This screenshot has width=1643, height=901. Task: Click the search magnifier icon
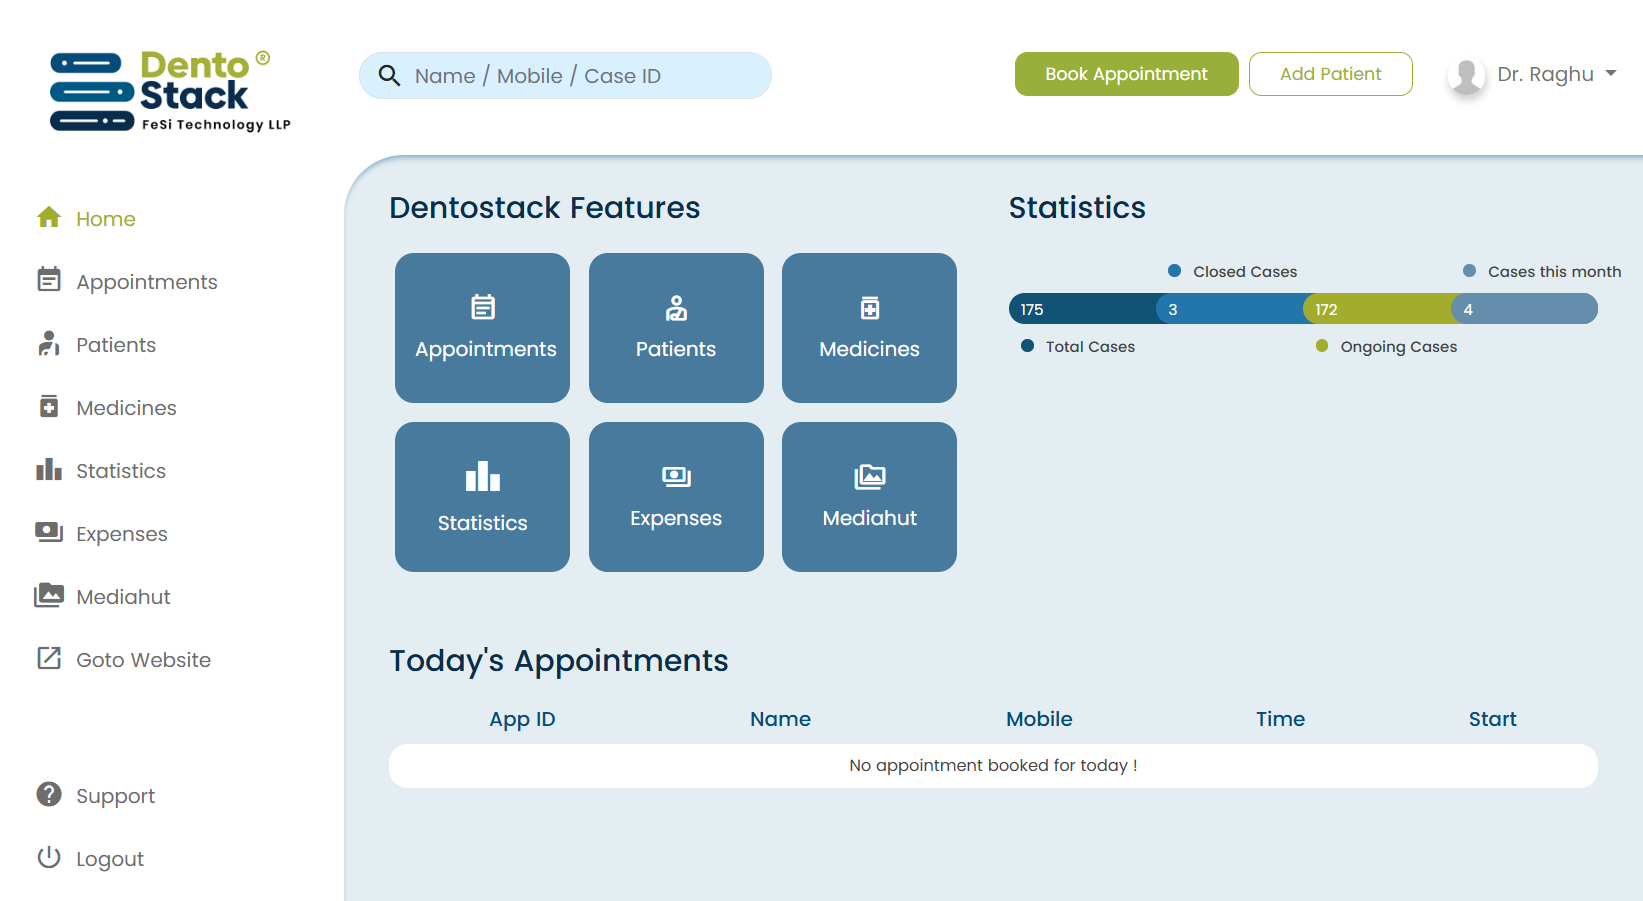[389, 75]
